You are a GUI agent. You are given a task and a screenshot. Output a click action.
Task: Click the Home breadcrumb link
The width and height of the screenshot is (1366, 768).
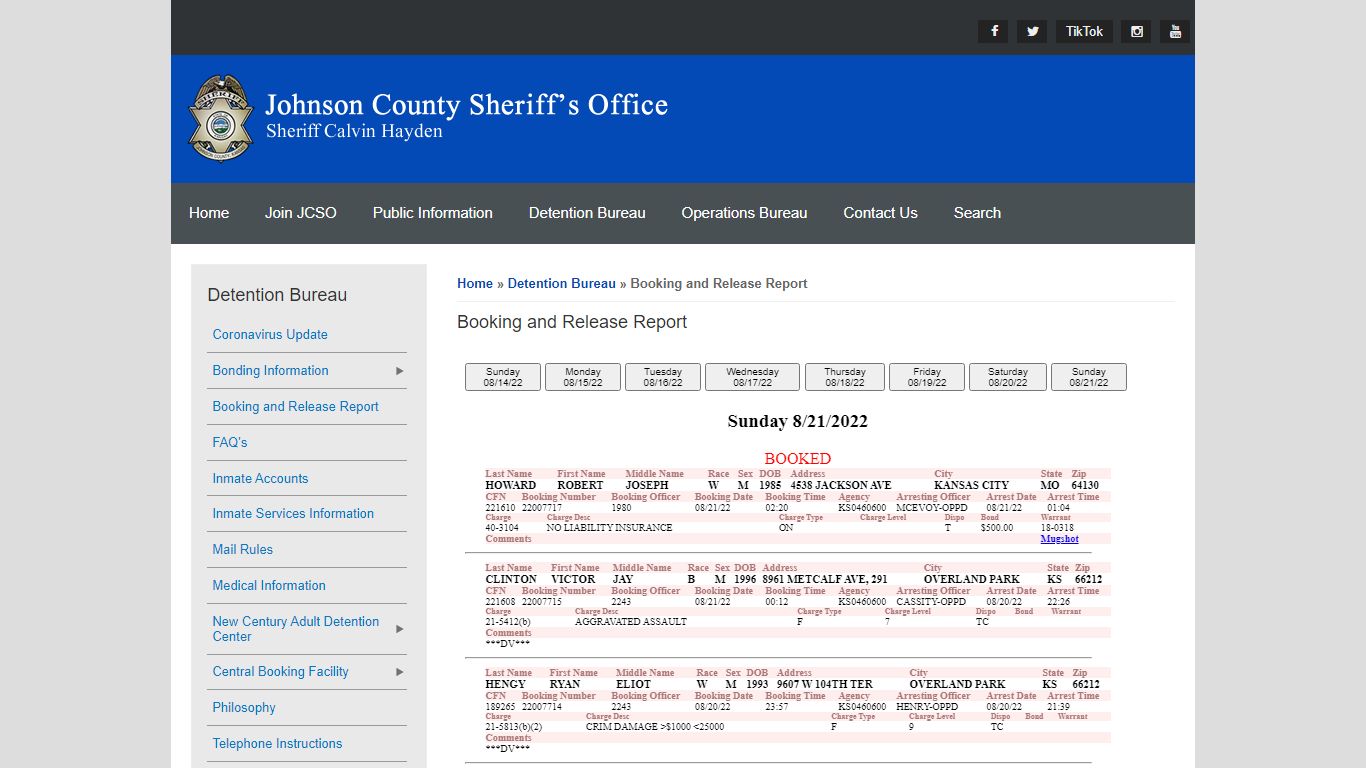click(475, 284)
